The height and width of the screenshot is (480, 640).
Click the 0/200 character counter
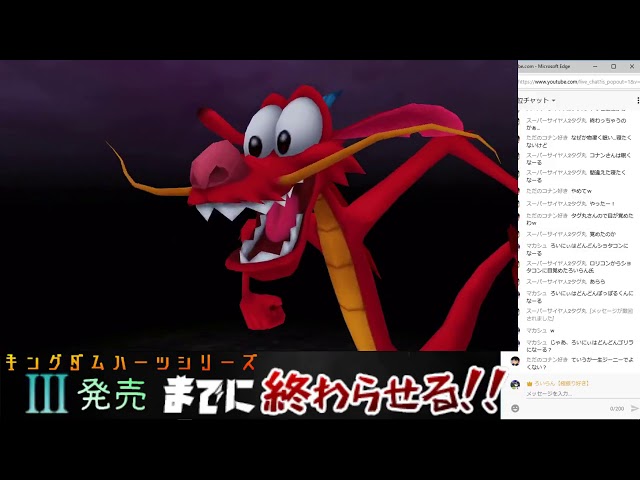tap(617, 409)
